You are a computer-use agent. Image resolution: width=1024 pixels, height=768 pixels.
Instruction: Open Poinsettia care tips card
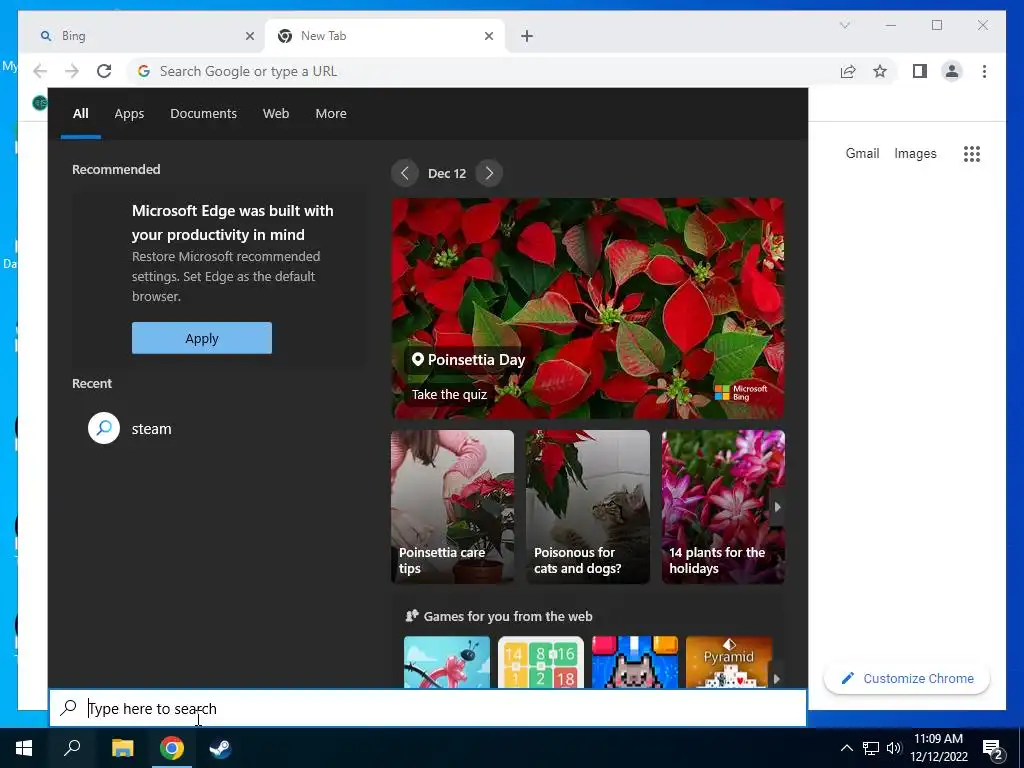point(452,507)
